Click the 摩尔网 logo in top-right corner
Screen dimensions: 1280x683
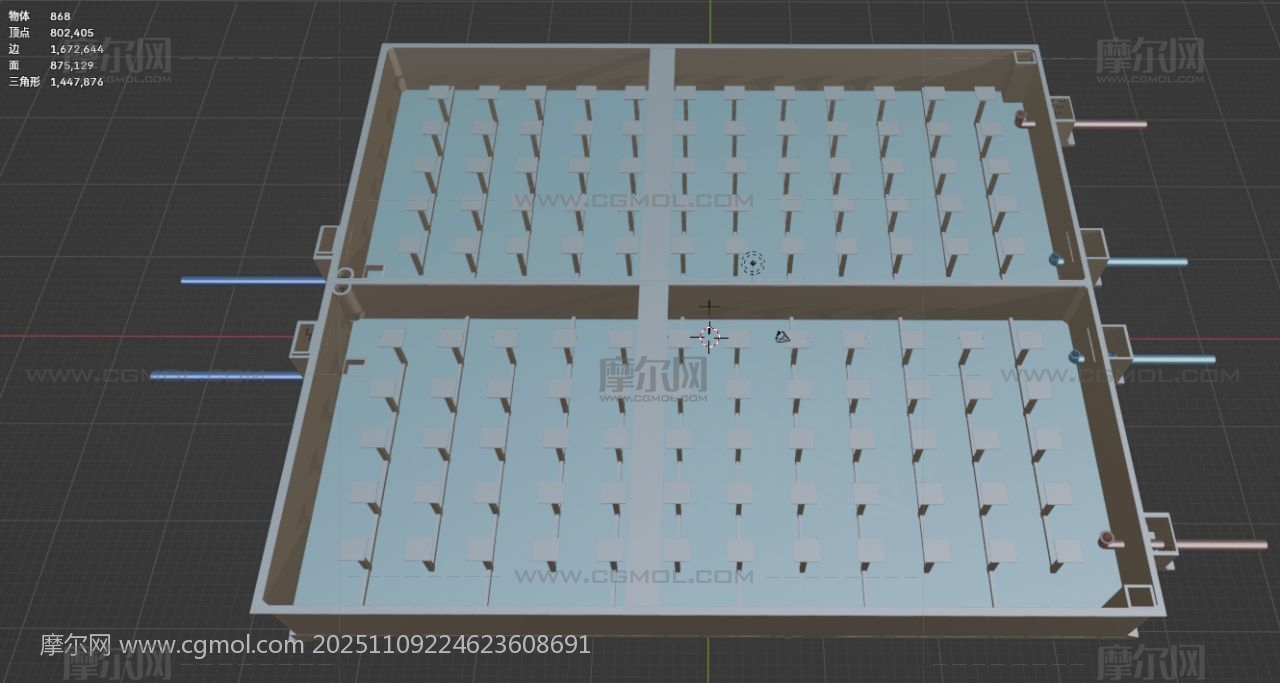[1149, 57]
